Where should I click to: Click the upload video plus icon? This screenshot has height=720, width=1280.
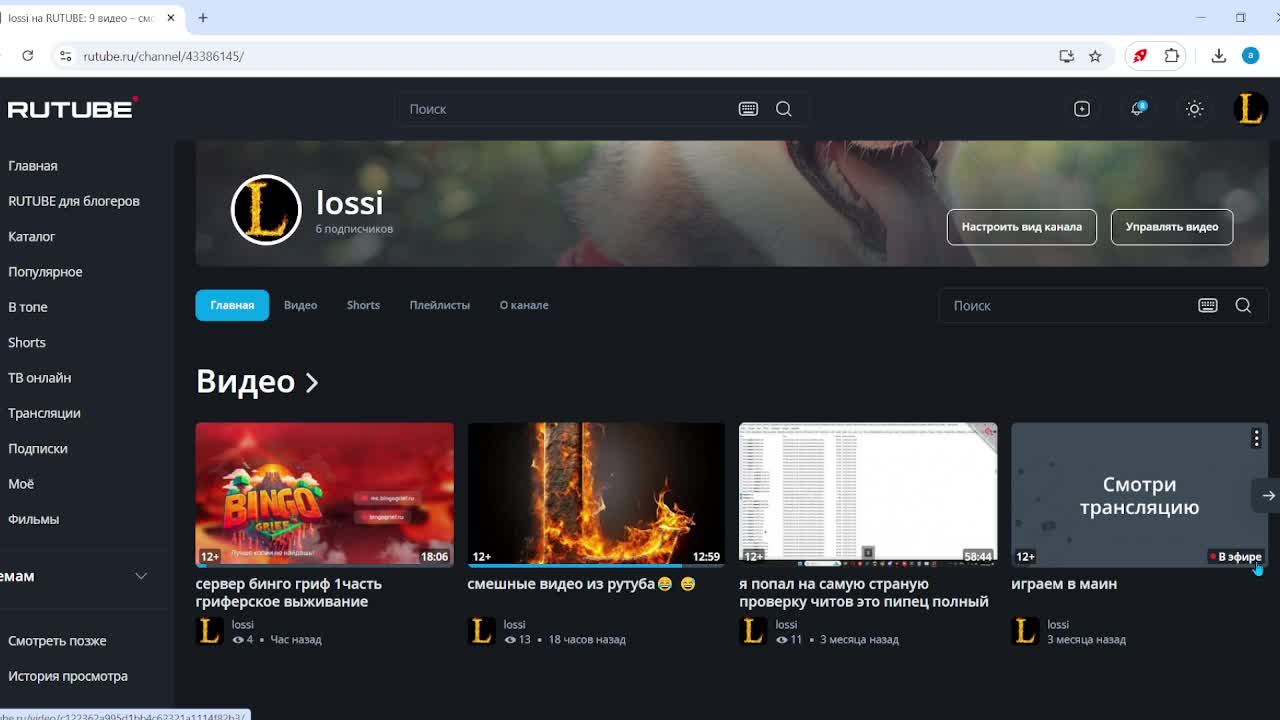[1082, 109]
